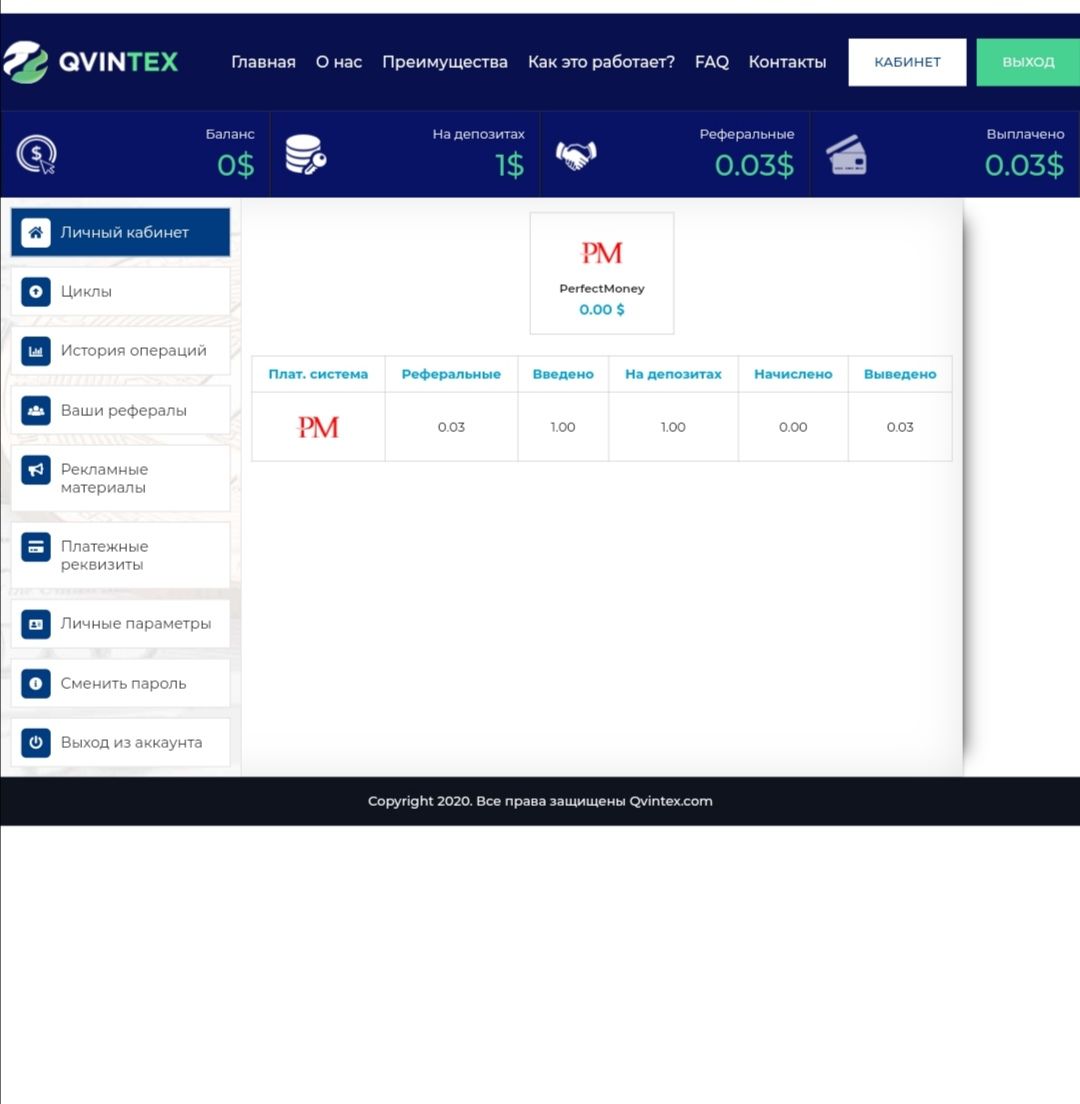1080x1104 pixels.
Task: Click the PerfectMoney label in the card
Action: (602, 289)
